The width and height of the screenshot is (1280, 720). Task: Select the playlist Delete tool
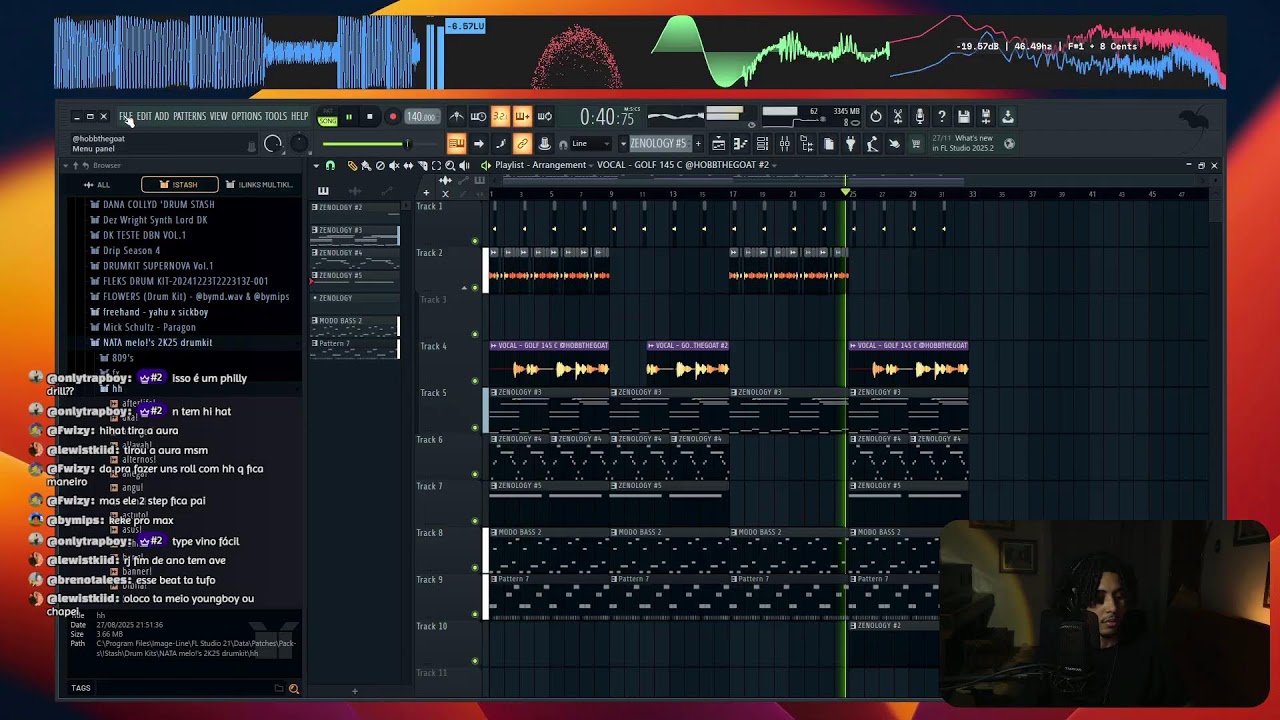(x=380, y=165)
